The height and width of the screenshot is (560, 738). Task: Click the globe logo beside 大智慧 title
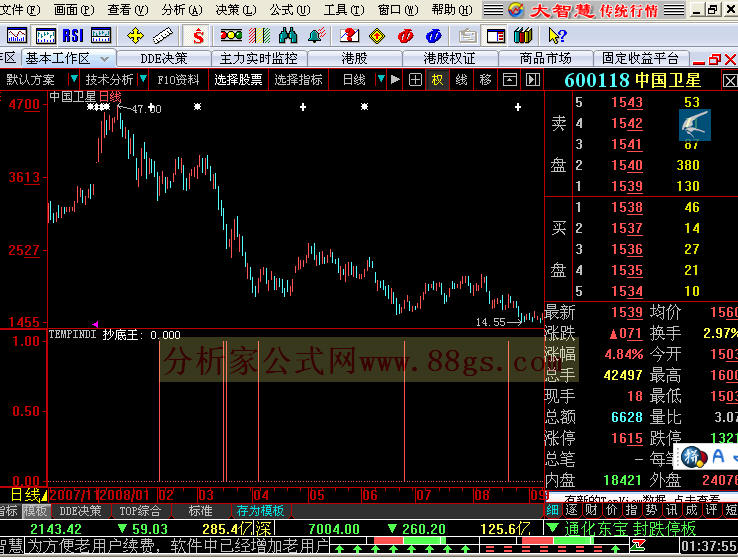(516, 9)
